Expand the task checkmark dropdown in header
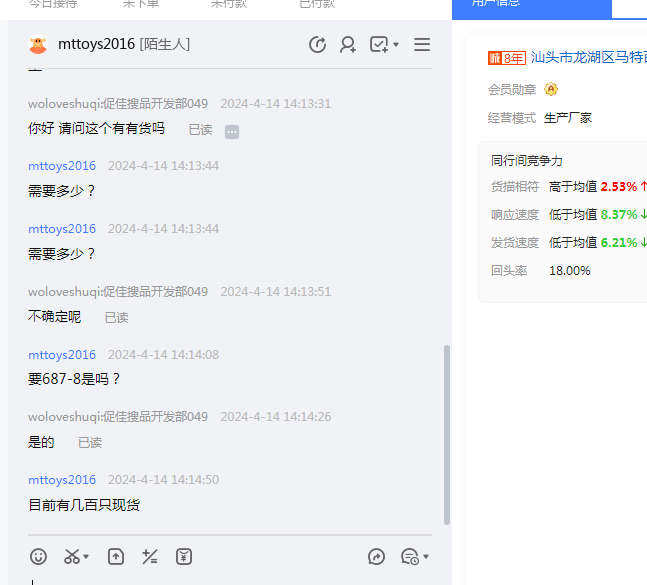 [x=396, y=45]
